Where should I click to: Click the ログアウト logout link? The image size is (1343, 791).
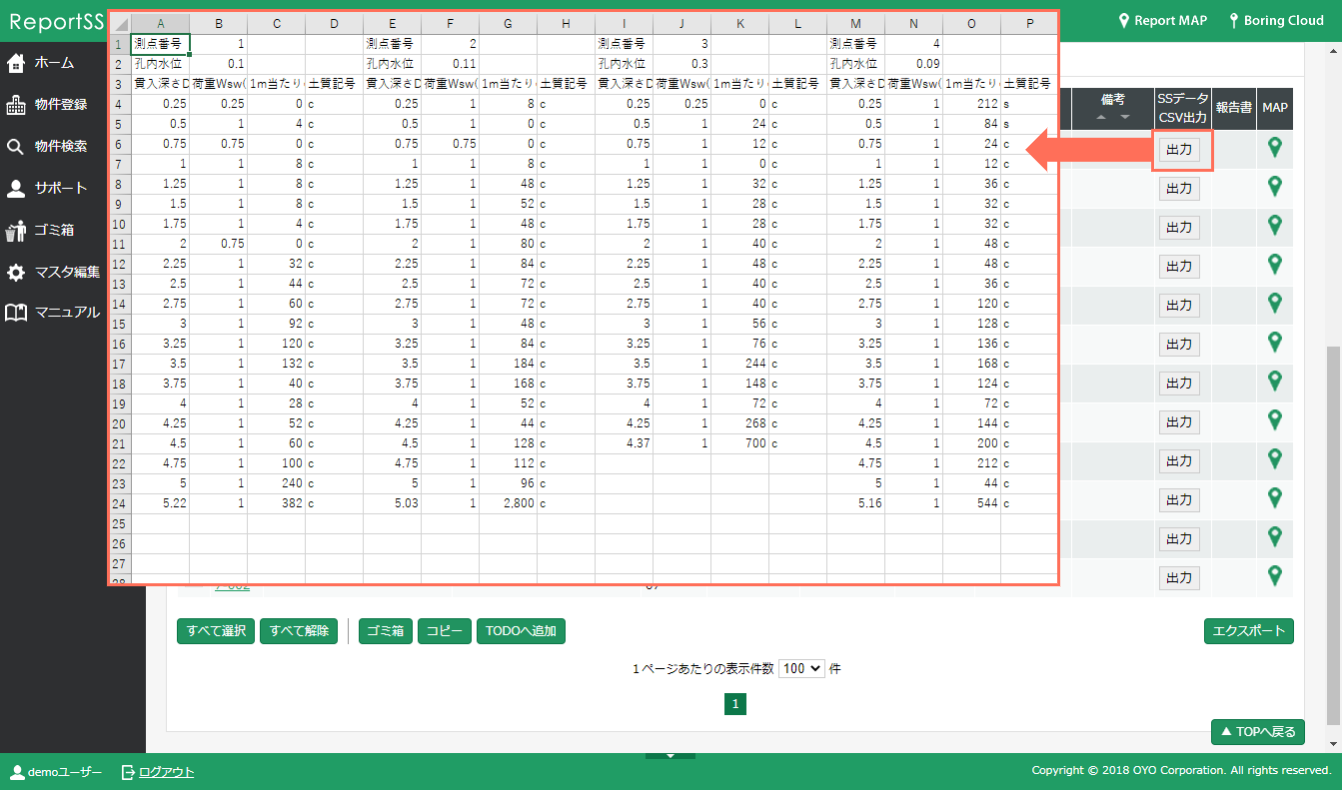click(x=157, y=772)
